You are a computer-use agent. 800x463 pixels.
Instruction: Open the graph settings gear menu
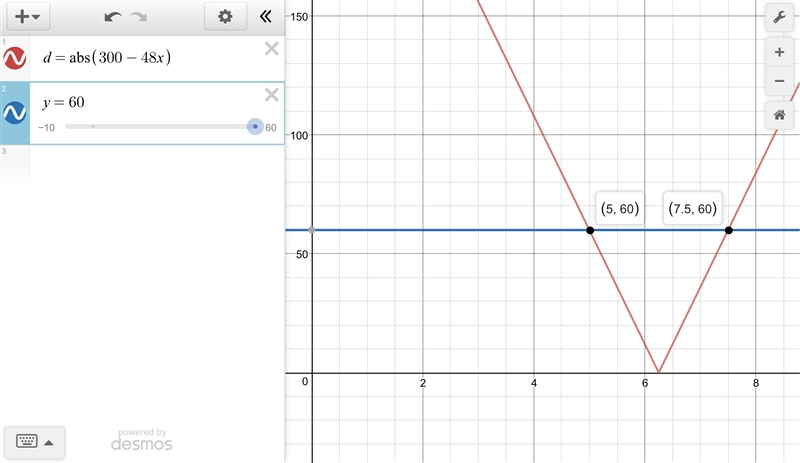coord(226,16)
